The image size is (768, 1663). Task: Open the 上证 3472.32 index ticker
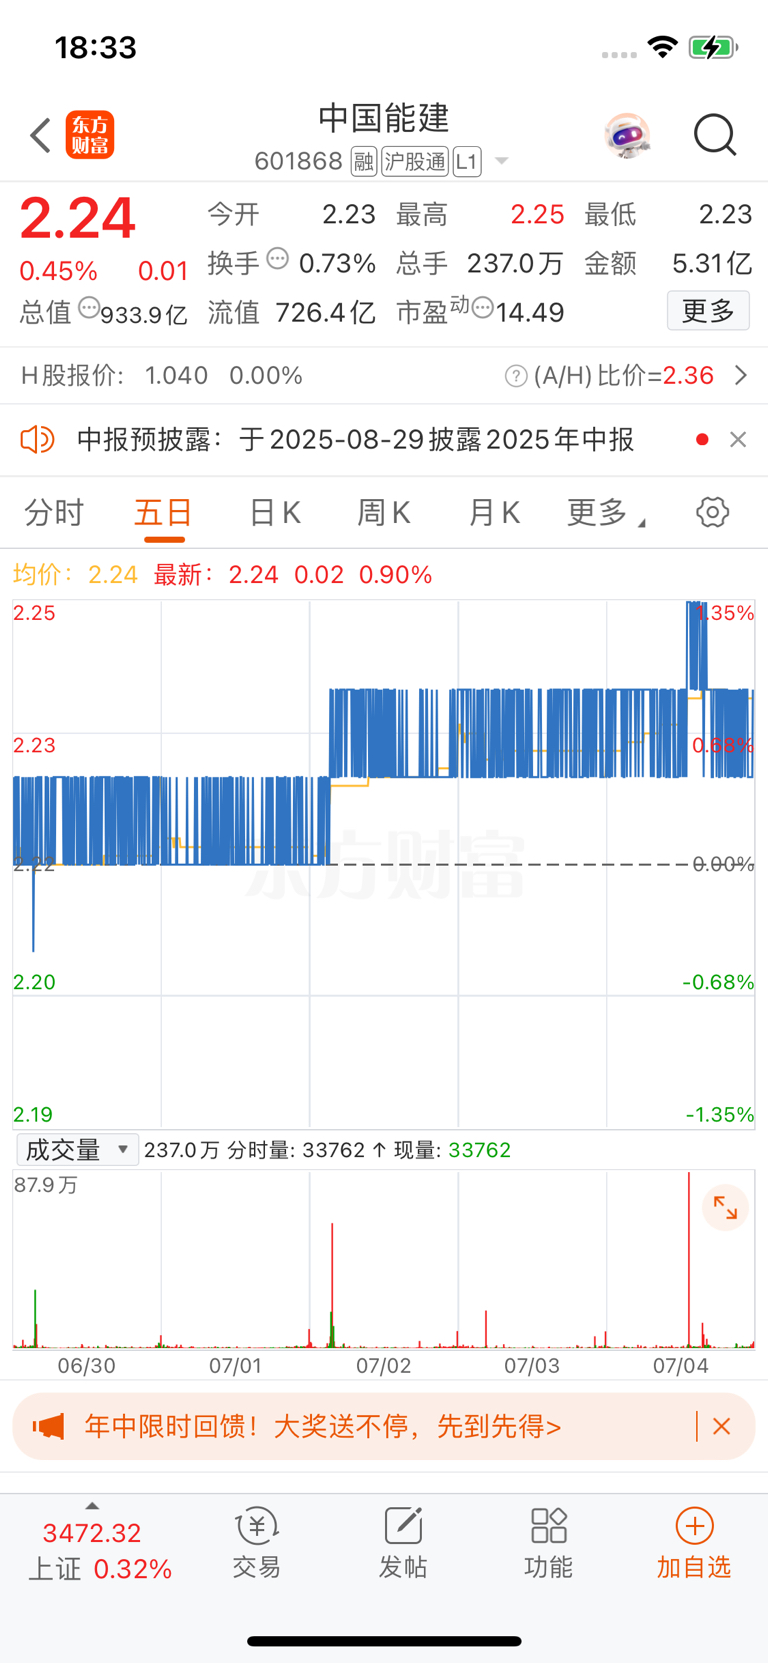point(99,1551)
